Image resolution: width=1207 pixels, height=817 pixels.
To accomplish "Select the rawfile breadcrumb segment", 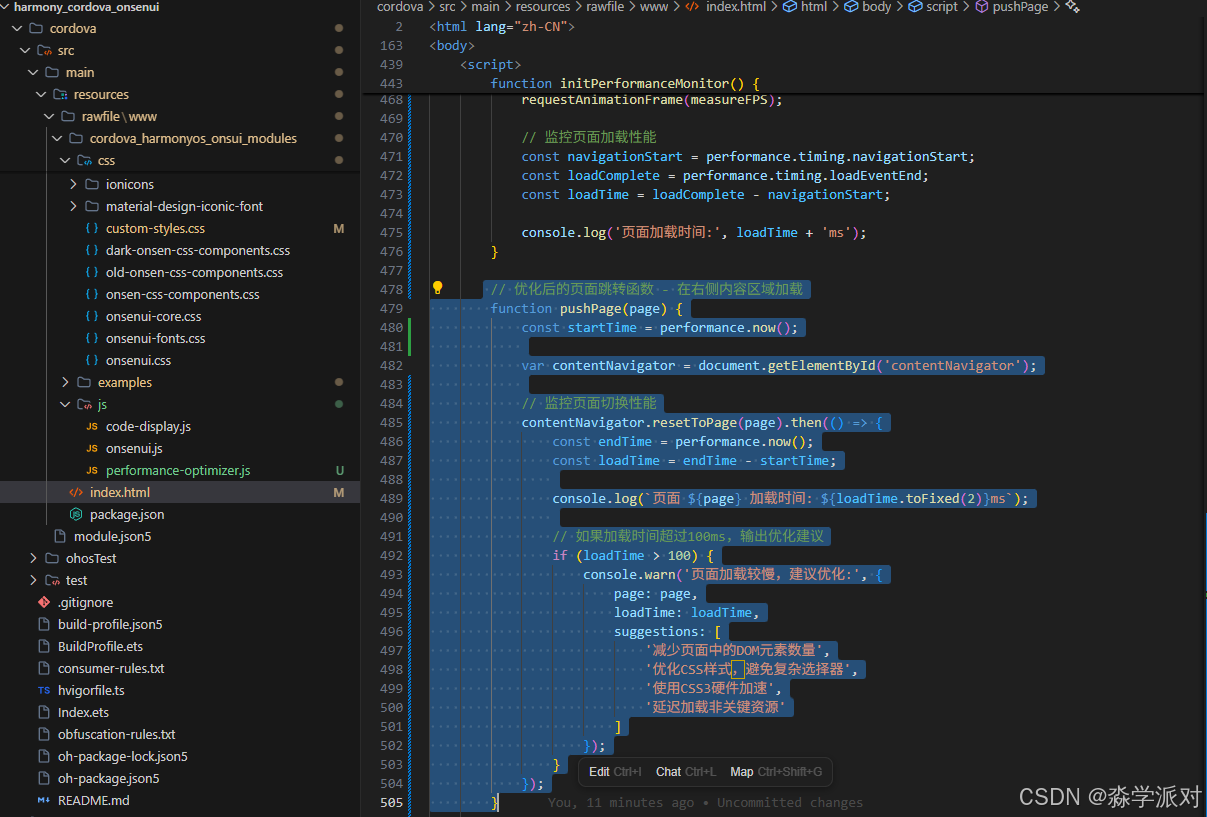I will (x=604, y=7).
